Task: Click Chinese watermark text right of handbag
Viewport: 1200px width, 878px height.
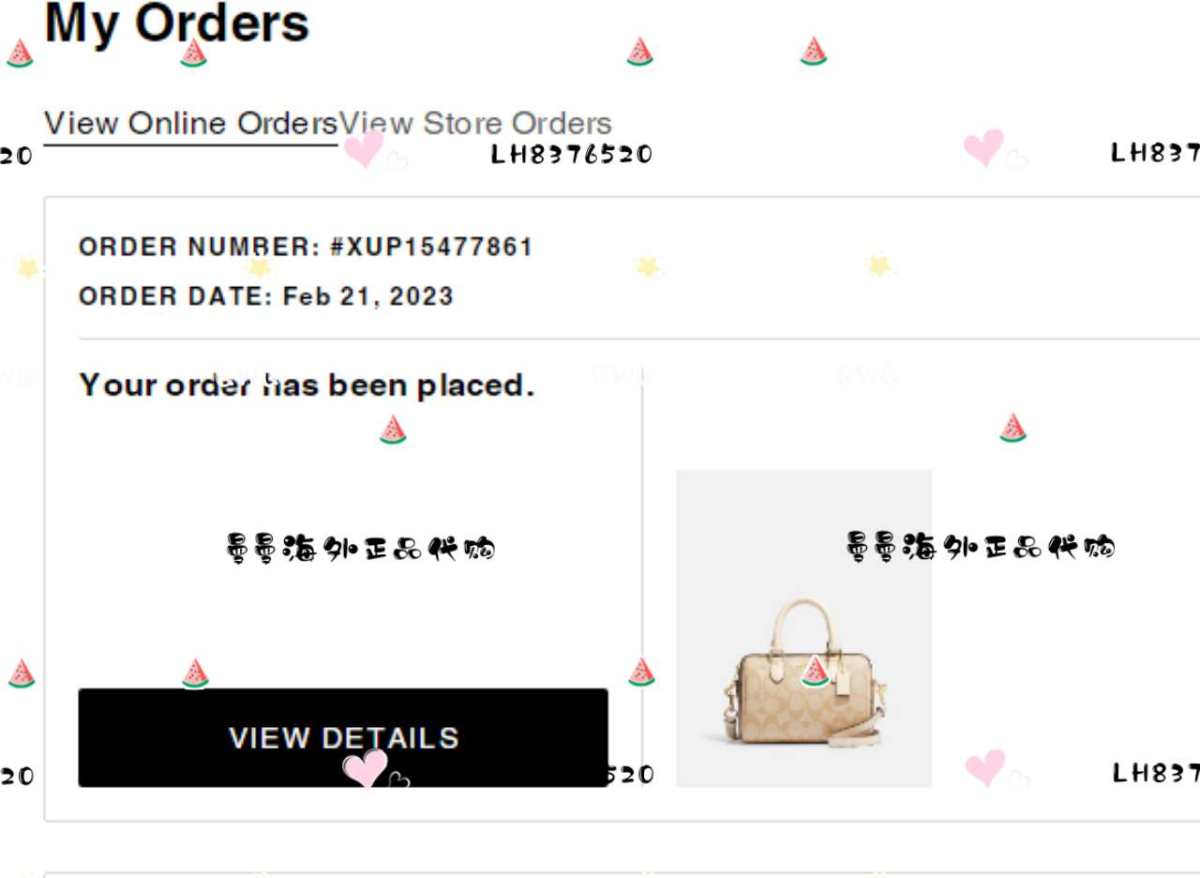Action: pos(980,547)
